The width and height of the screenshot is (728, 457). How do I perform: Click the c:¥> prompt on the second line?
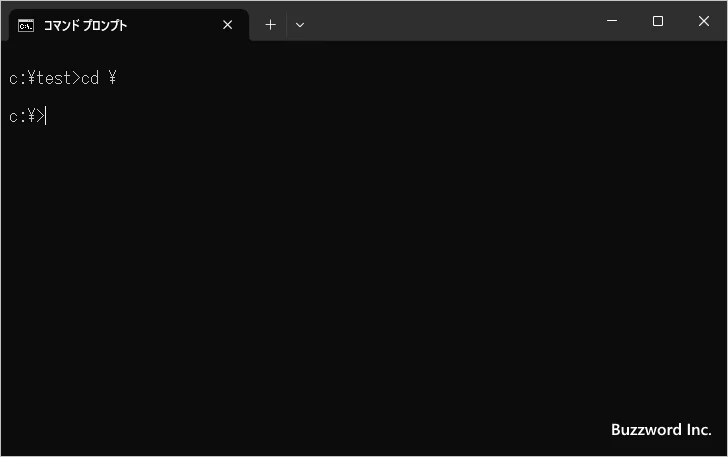pyautogui.click(x=26, y=116)
